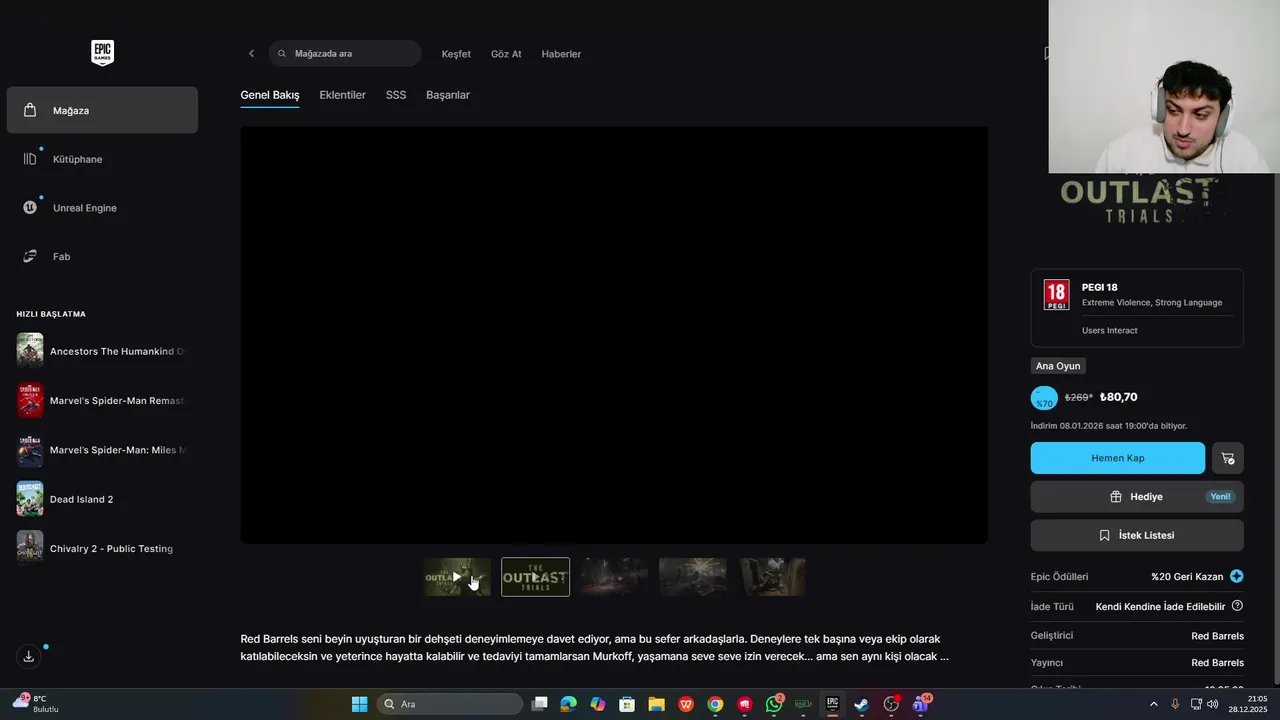Click the Epic Games logo

click(x=102, y=53)
